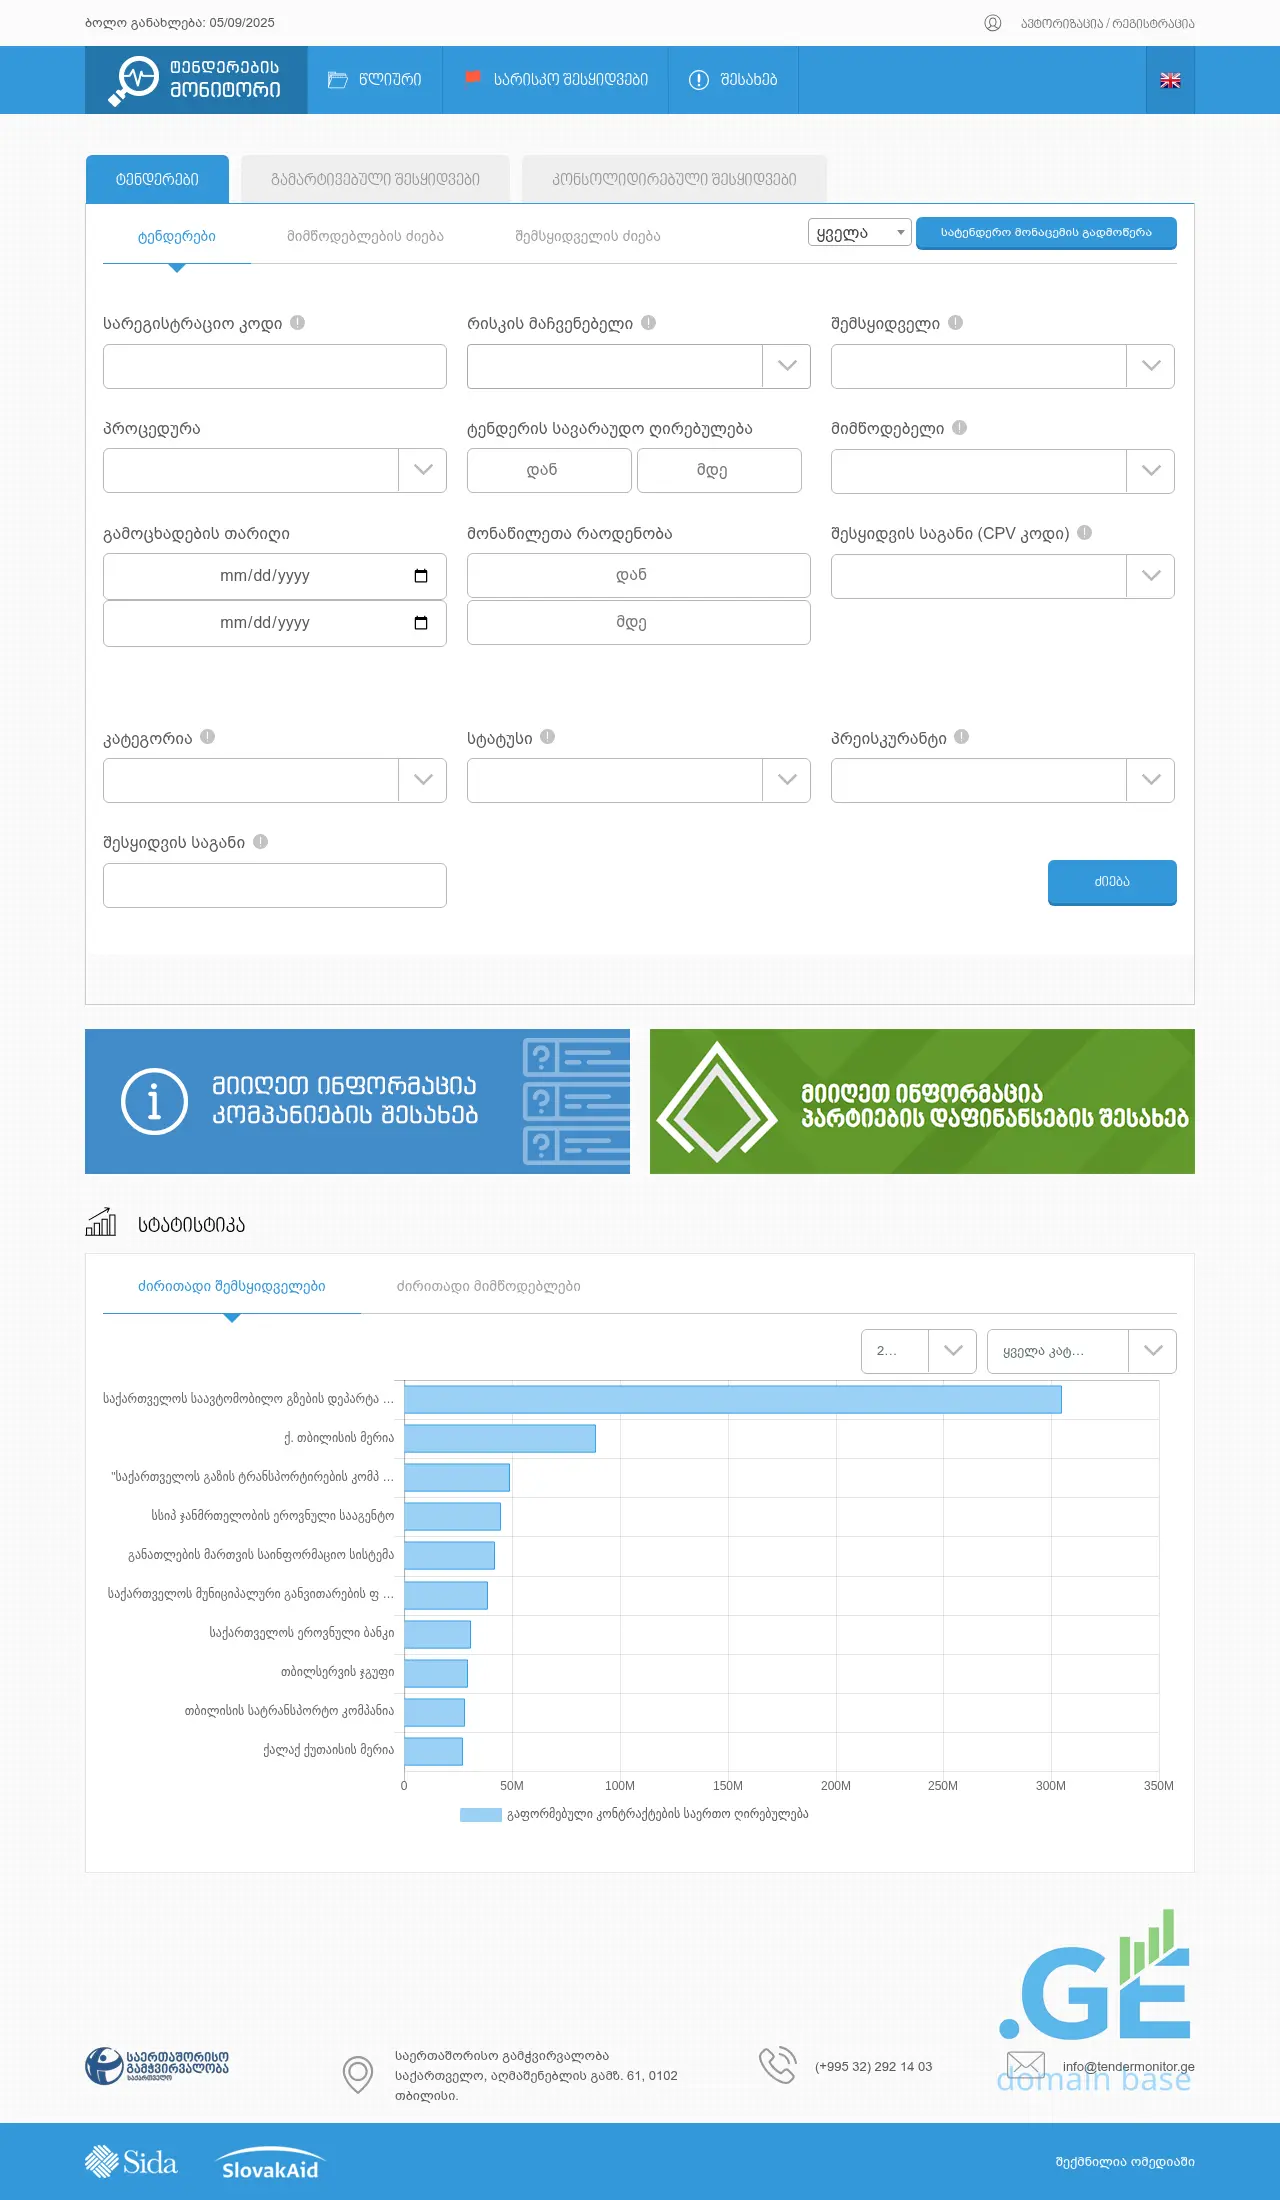Image resolution: width=1280 pixels, height=2200 pixels.
Task: Click the შესყიდვის საგანი text input field
Action: point(275,886)
